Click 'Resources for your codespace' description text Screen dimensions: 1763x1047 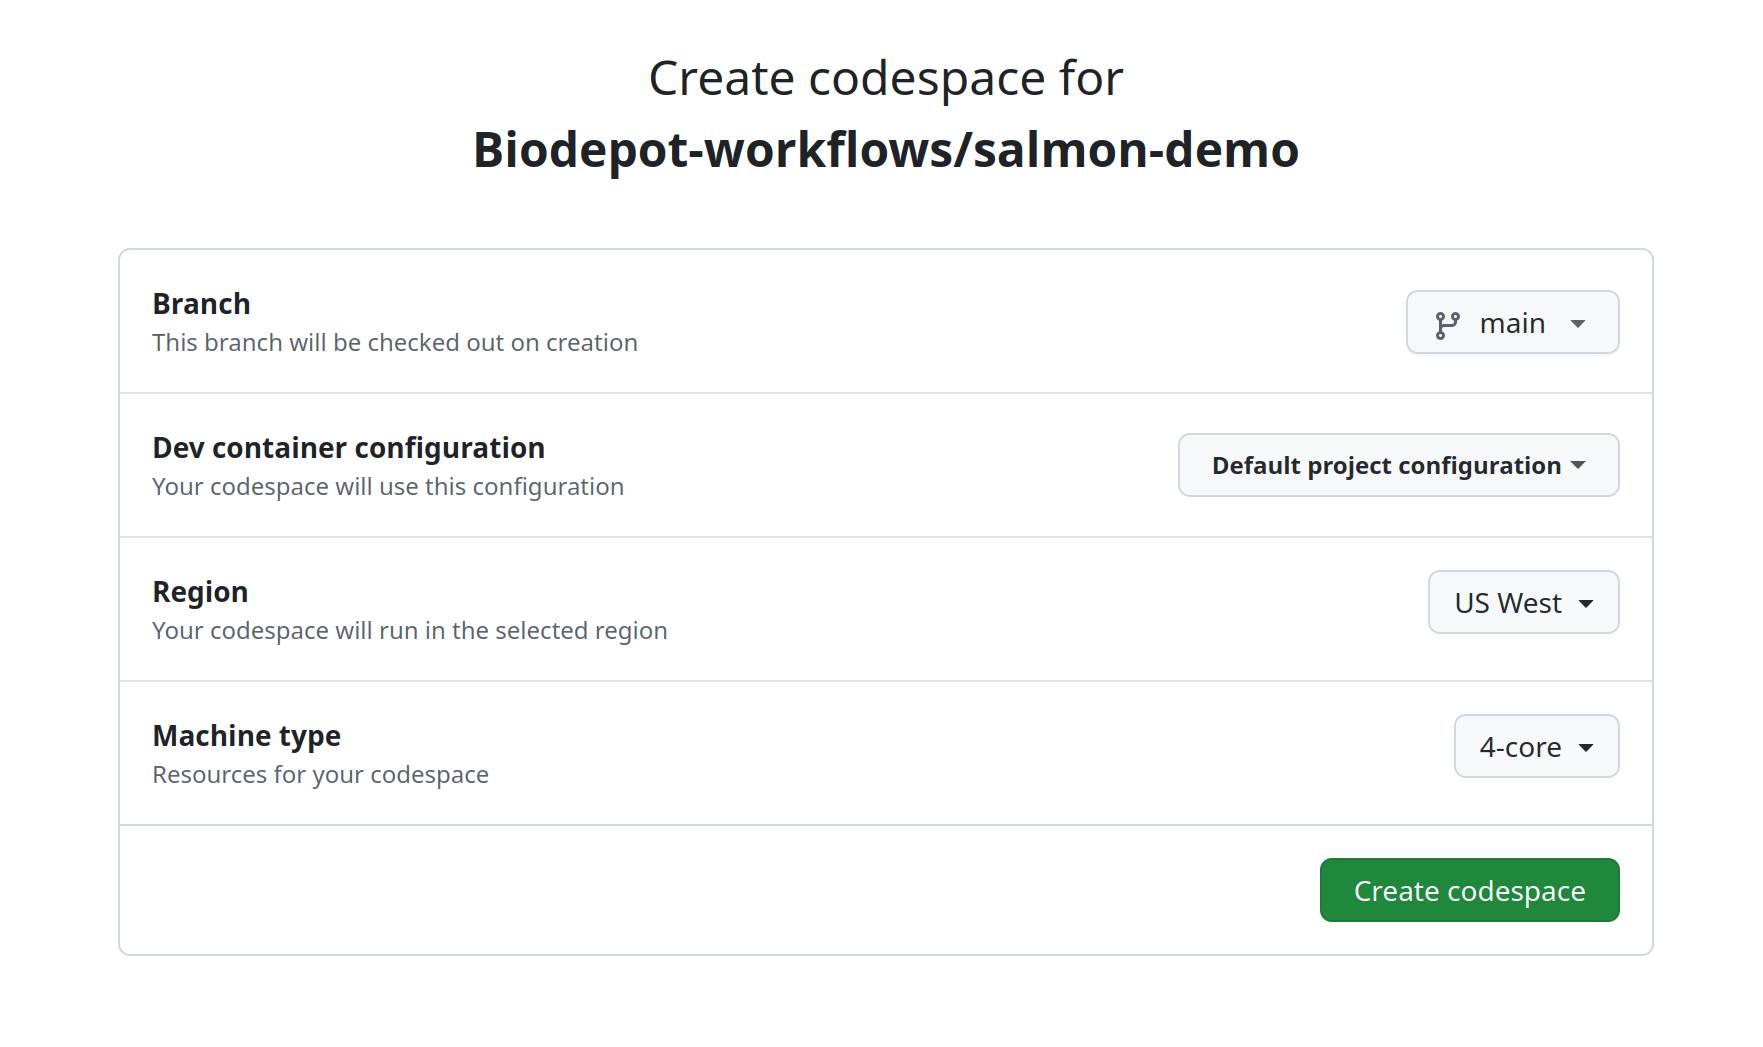point(320,774)
